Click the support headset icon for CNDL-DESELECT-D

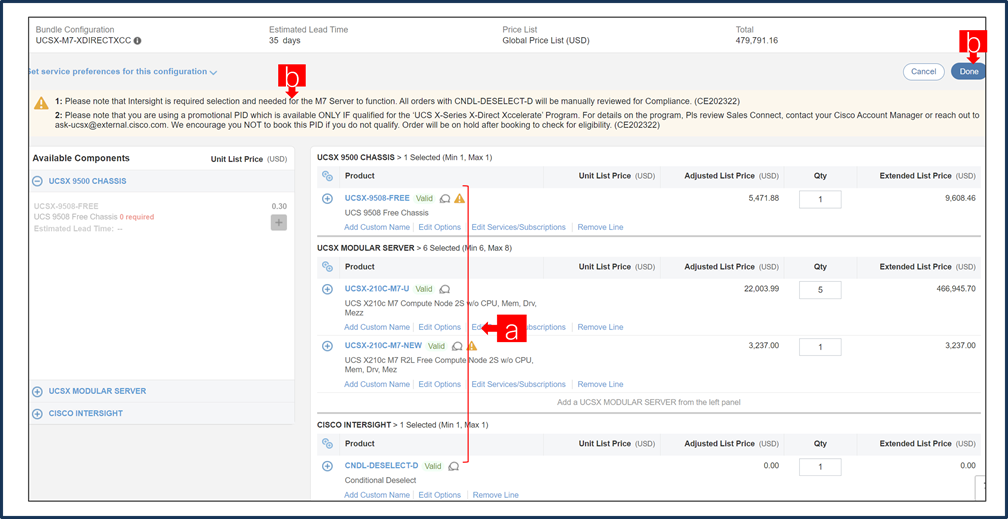(454, 466)
